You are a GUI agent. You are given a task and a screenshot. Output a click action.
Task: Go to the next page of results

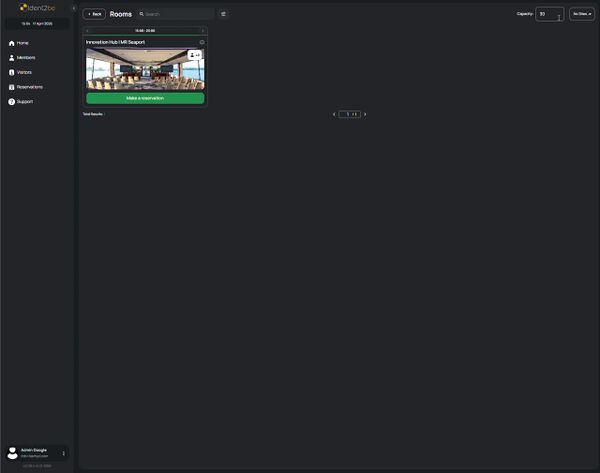click(365, 115)
